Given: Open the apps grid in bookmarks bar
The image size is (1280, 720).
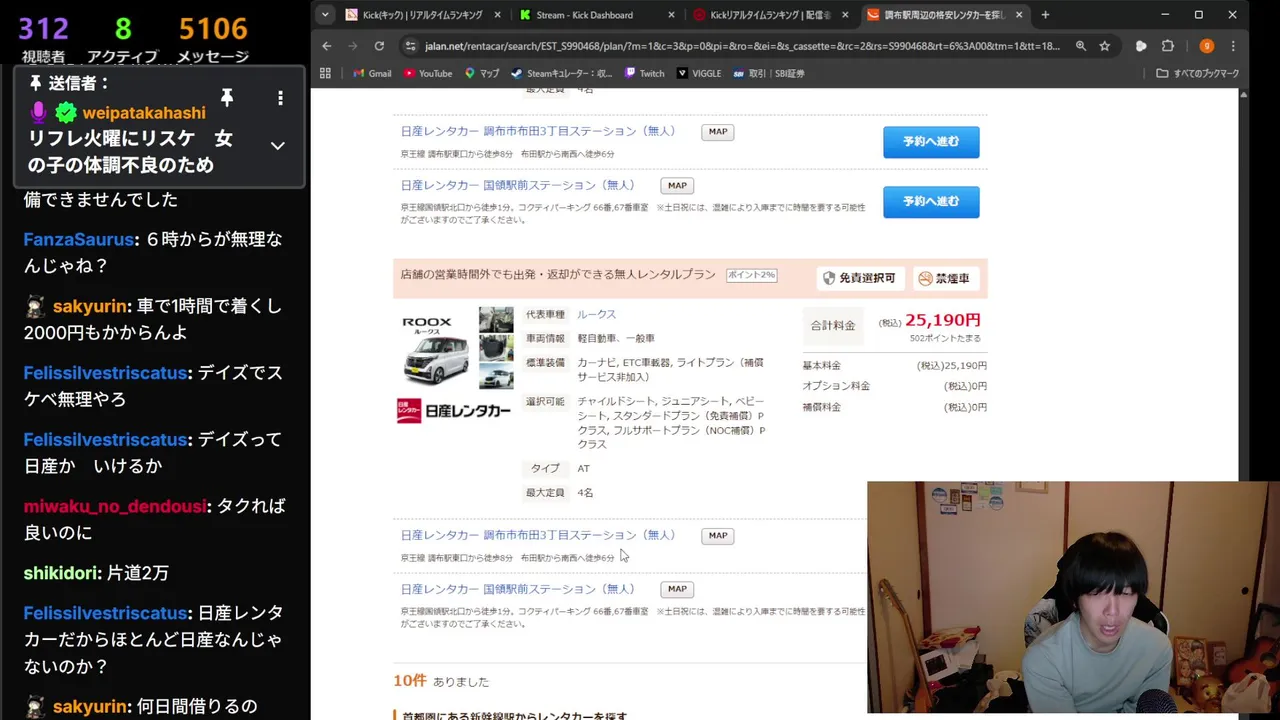Looking at the screenshot, I should tap(325, 73).
